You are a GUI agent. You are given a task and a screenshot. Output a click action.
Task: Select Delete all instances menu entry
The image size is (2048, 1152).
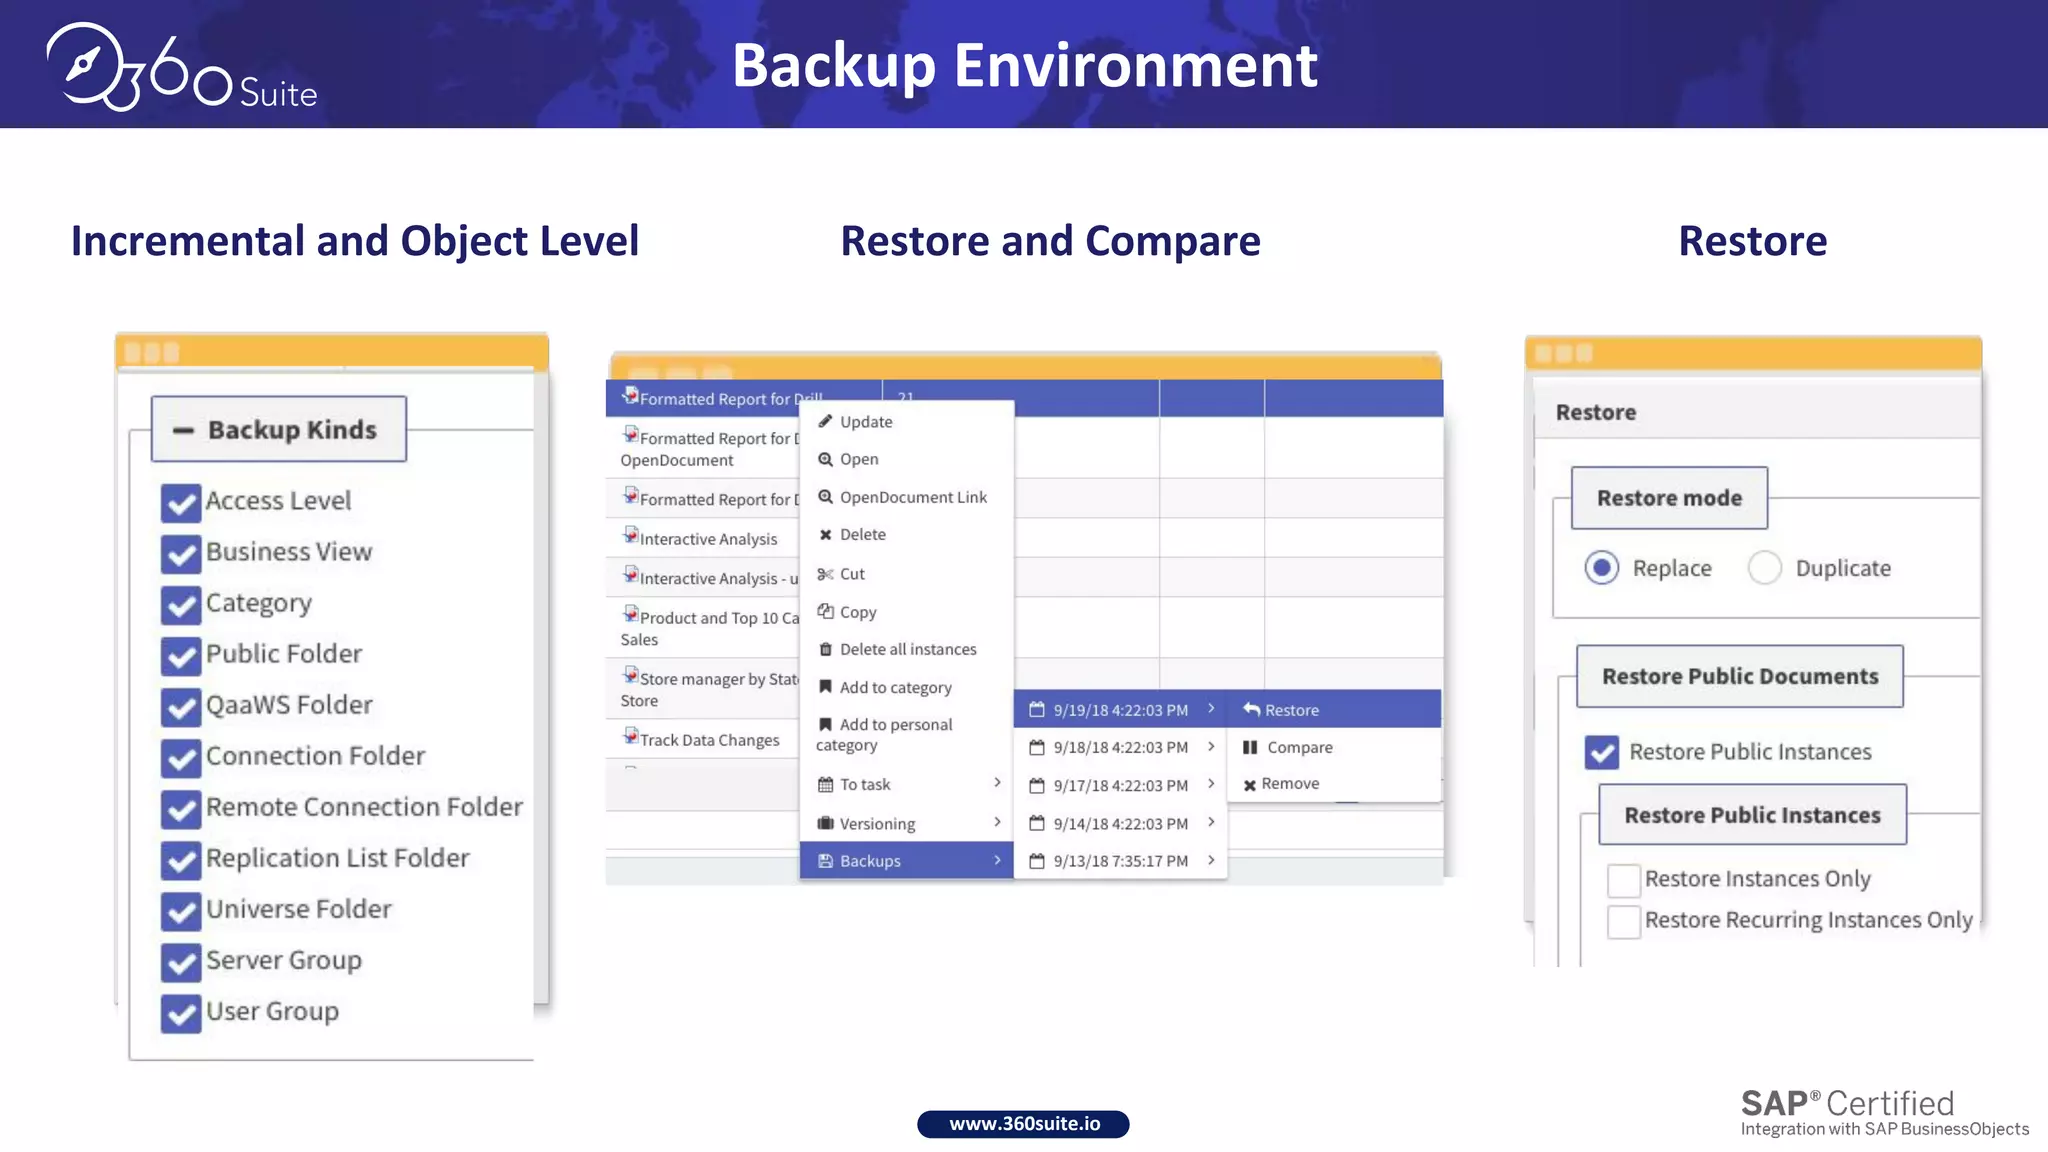pyautogui.click(x=906, y=649)
